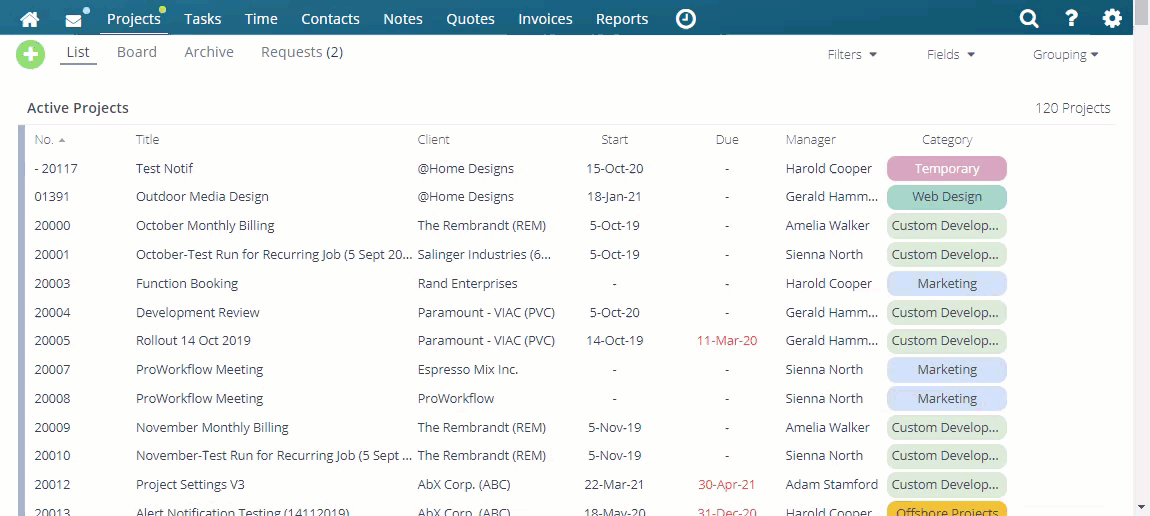Switch to the Board tab

(x=136, y=52)
